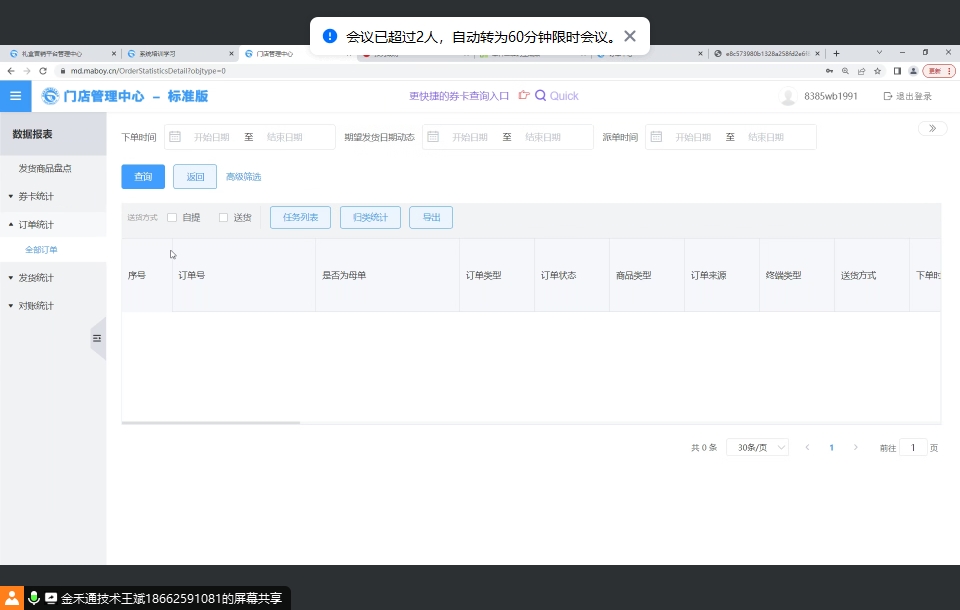Click the blue 查询 button

click(143, 177)
